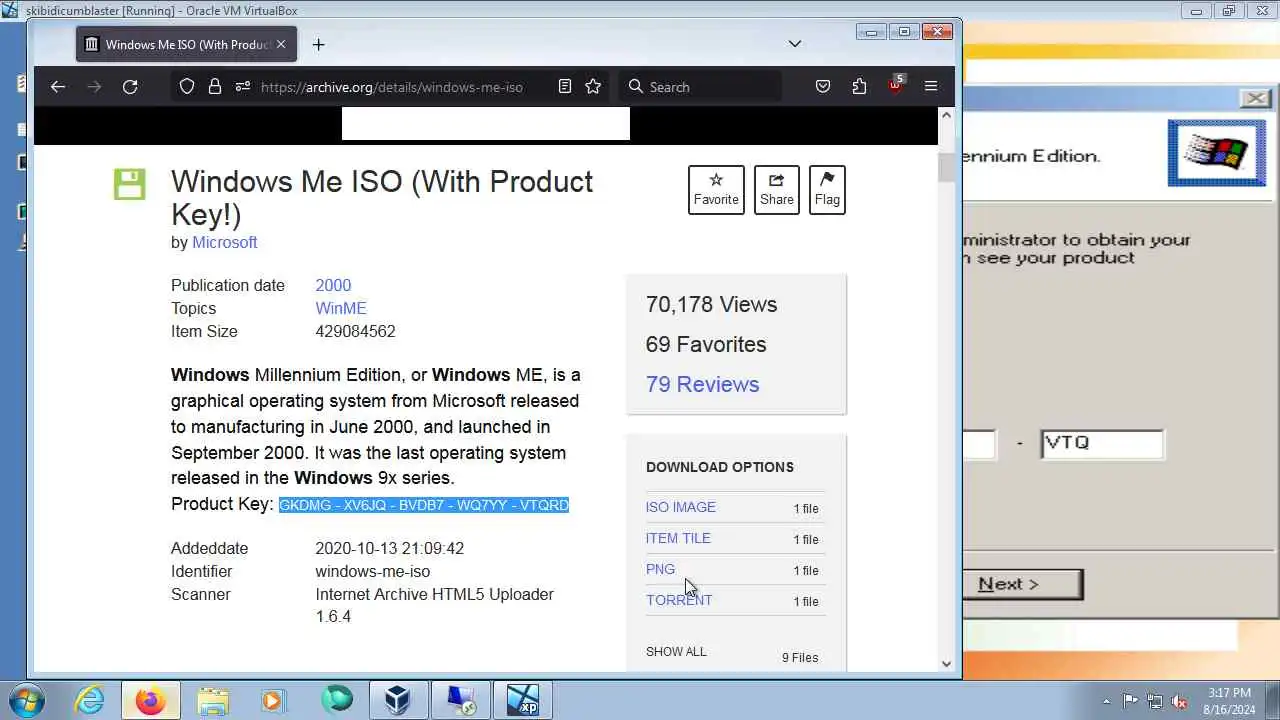Image resolution: width=1280 pixels, height=720 pixels.
Task: Close the Windows Me setup dialog
Action: pyautogui.click(x=1255, y=98)
